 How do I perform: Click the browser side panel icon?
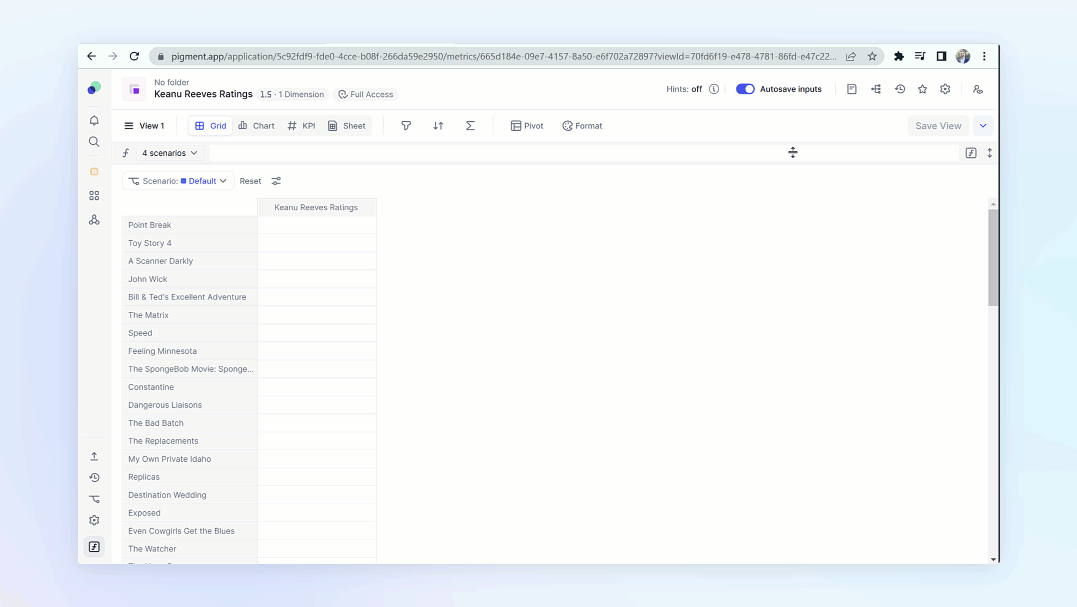tap(941, 56)
